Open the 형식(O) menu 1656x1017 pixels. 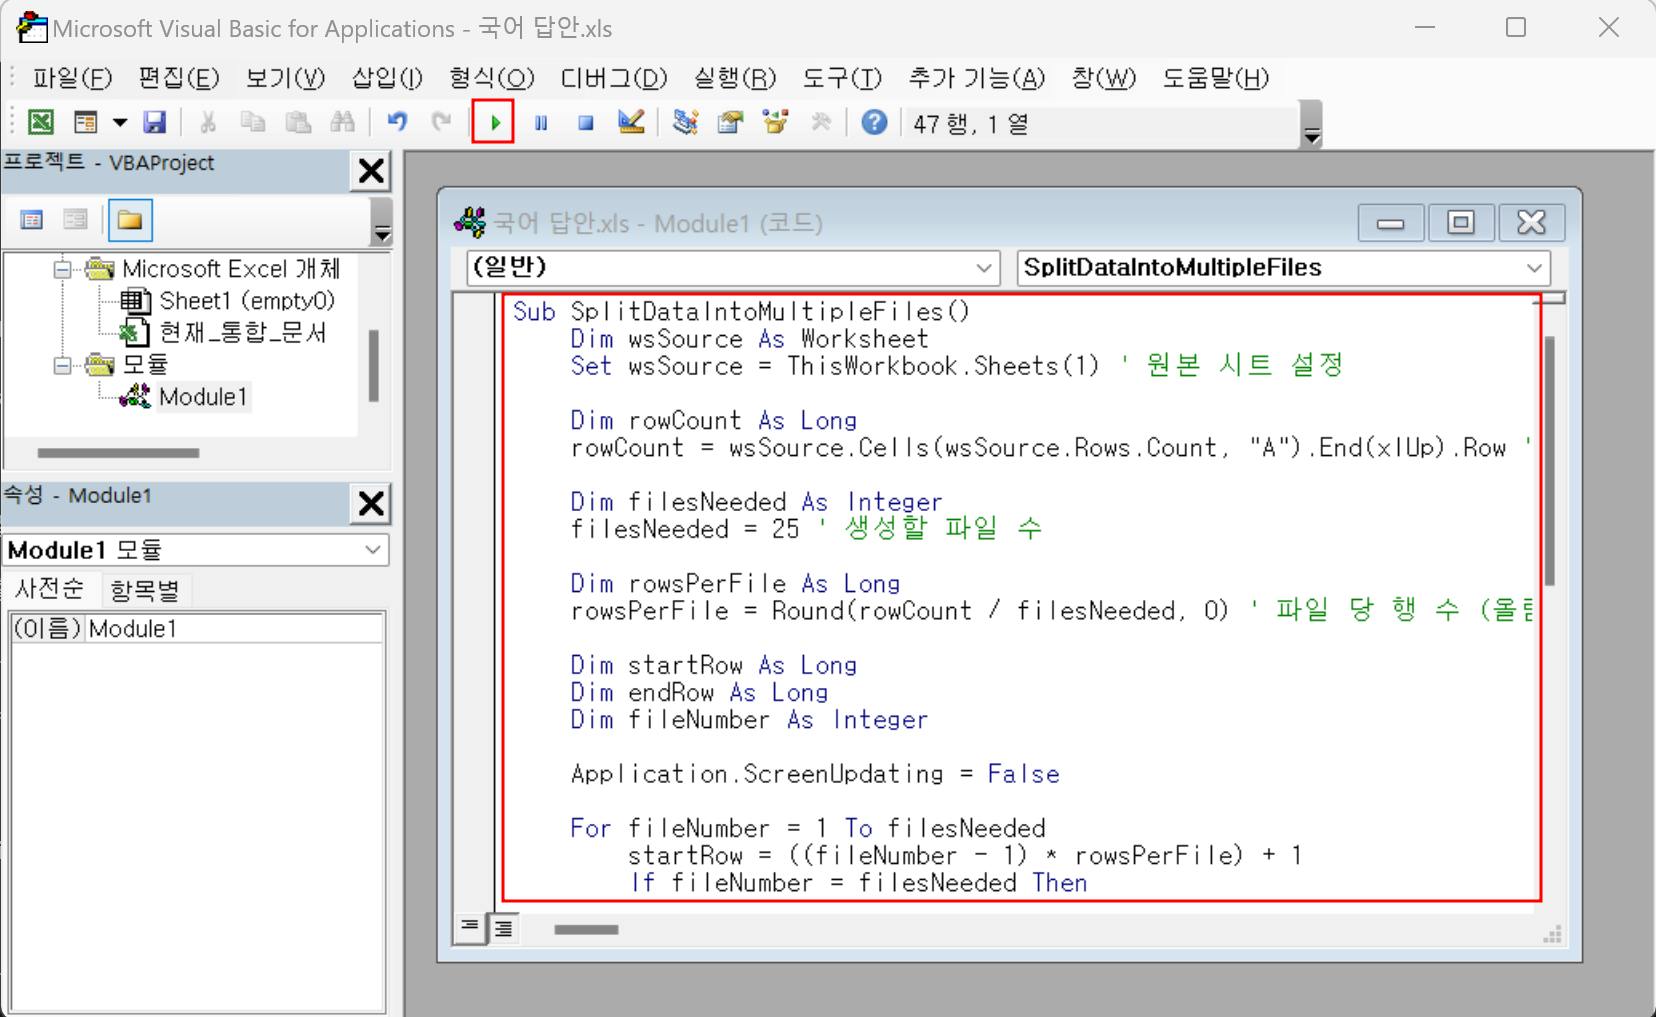click(492, 78)
